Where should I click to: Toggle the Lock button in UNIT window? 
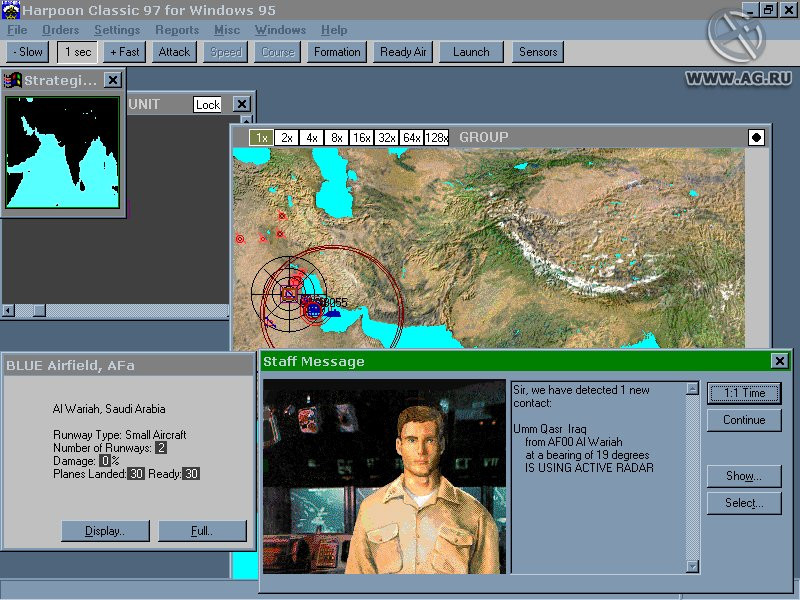pos(208,104)
